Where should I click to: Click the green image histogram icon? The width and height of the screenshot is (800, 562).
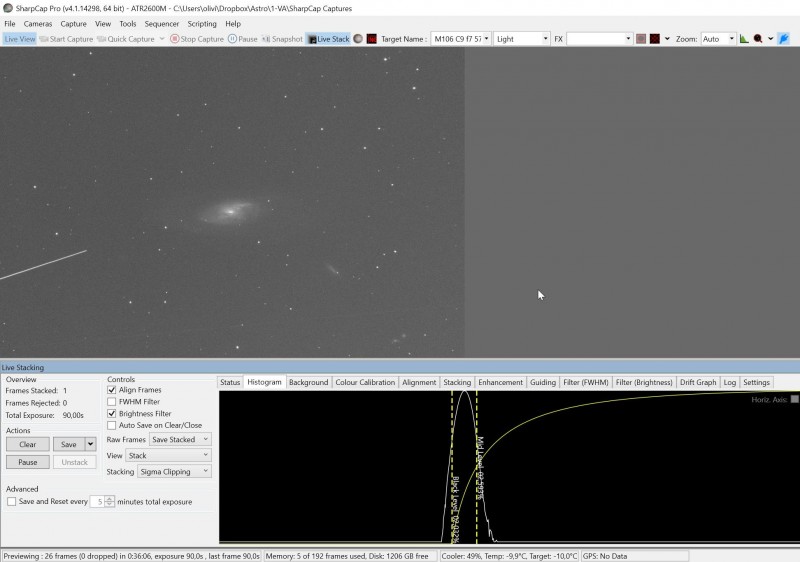coord(744,39)
